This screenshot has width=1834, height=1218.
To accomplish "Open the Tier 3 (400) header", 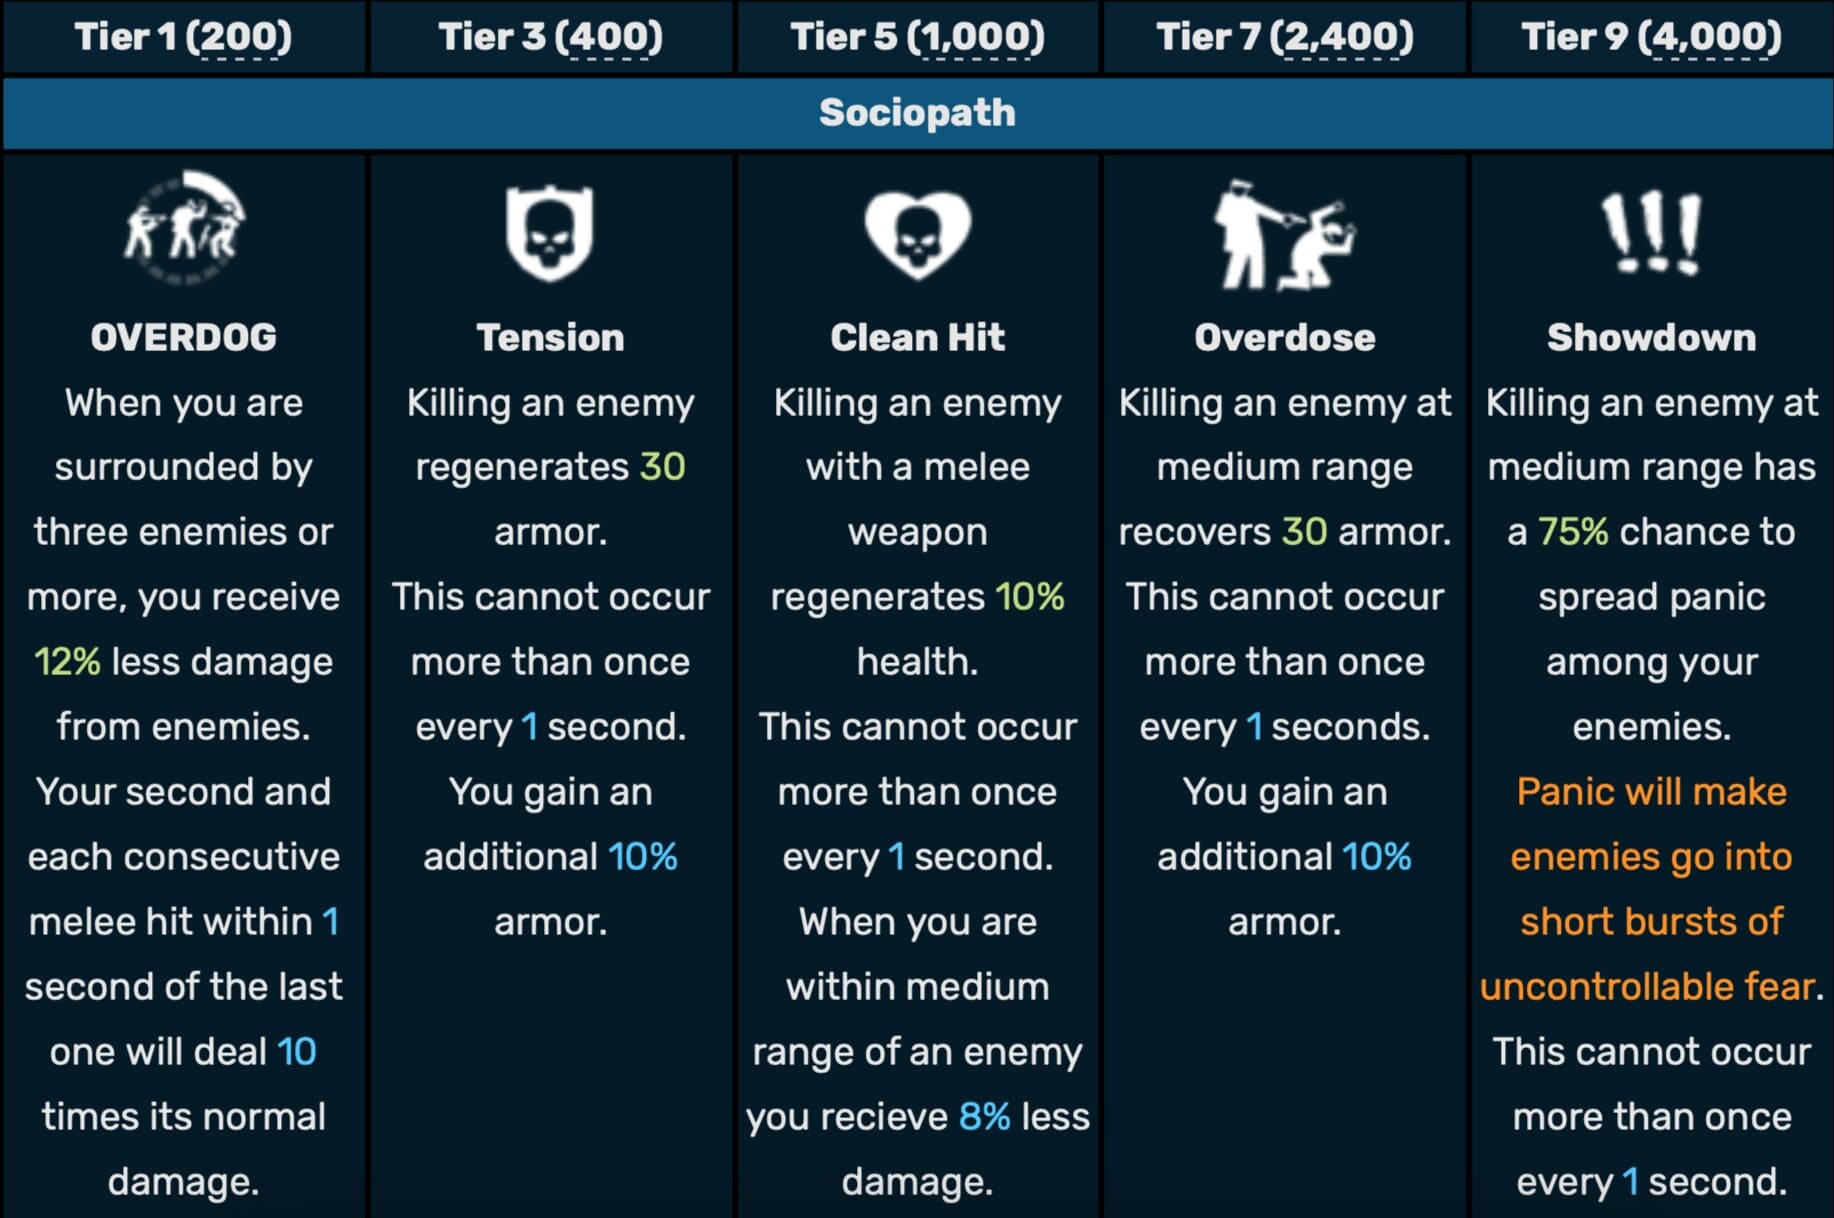I will tap(551, 37).
